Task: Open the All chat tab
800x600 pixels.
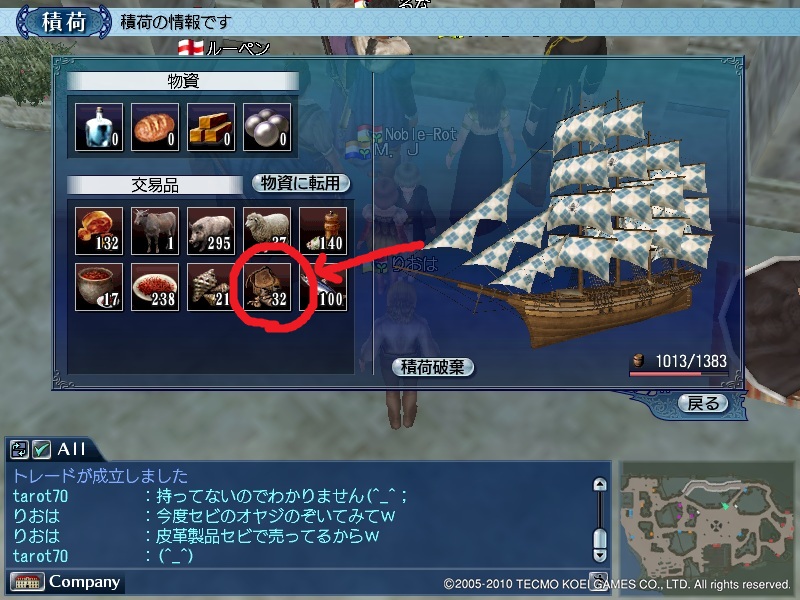Action: (x=70, y=449)
